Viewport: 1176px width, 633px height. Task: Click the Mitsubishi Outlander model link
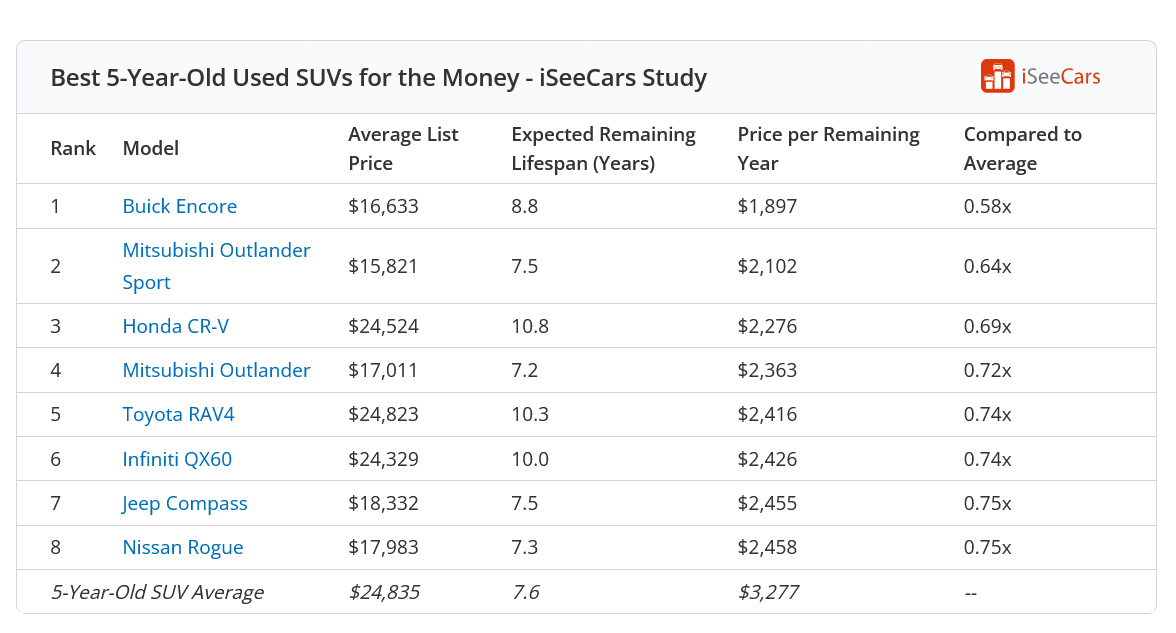(x=216, y=370)
